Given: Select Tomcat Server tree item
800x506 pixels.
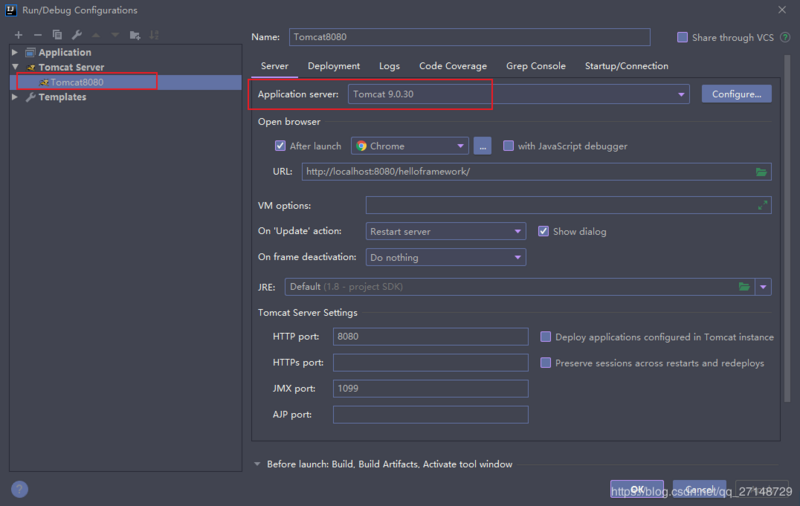Looking at the screenshot, I should (x=71, y=67).
